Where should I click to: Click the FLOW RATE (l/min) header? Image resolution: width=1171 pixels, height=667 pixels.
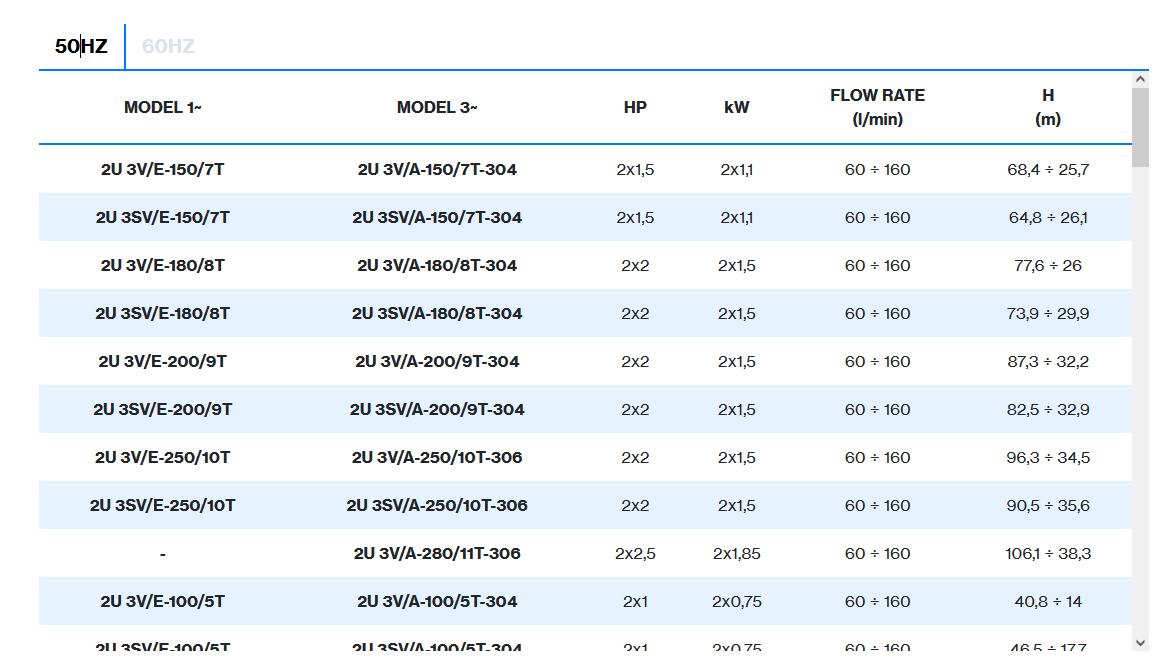[877, 107]
